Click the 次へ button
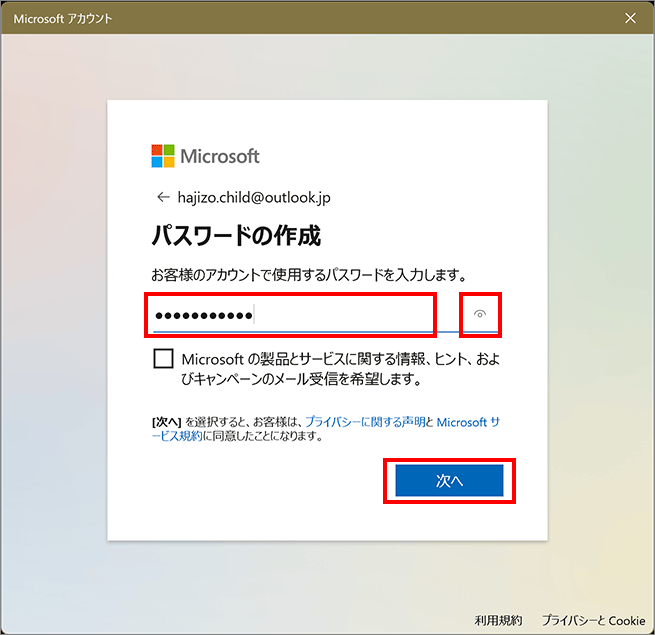 [449, 480]
